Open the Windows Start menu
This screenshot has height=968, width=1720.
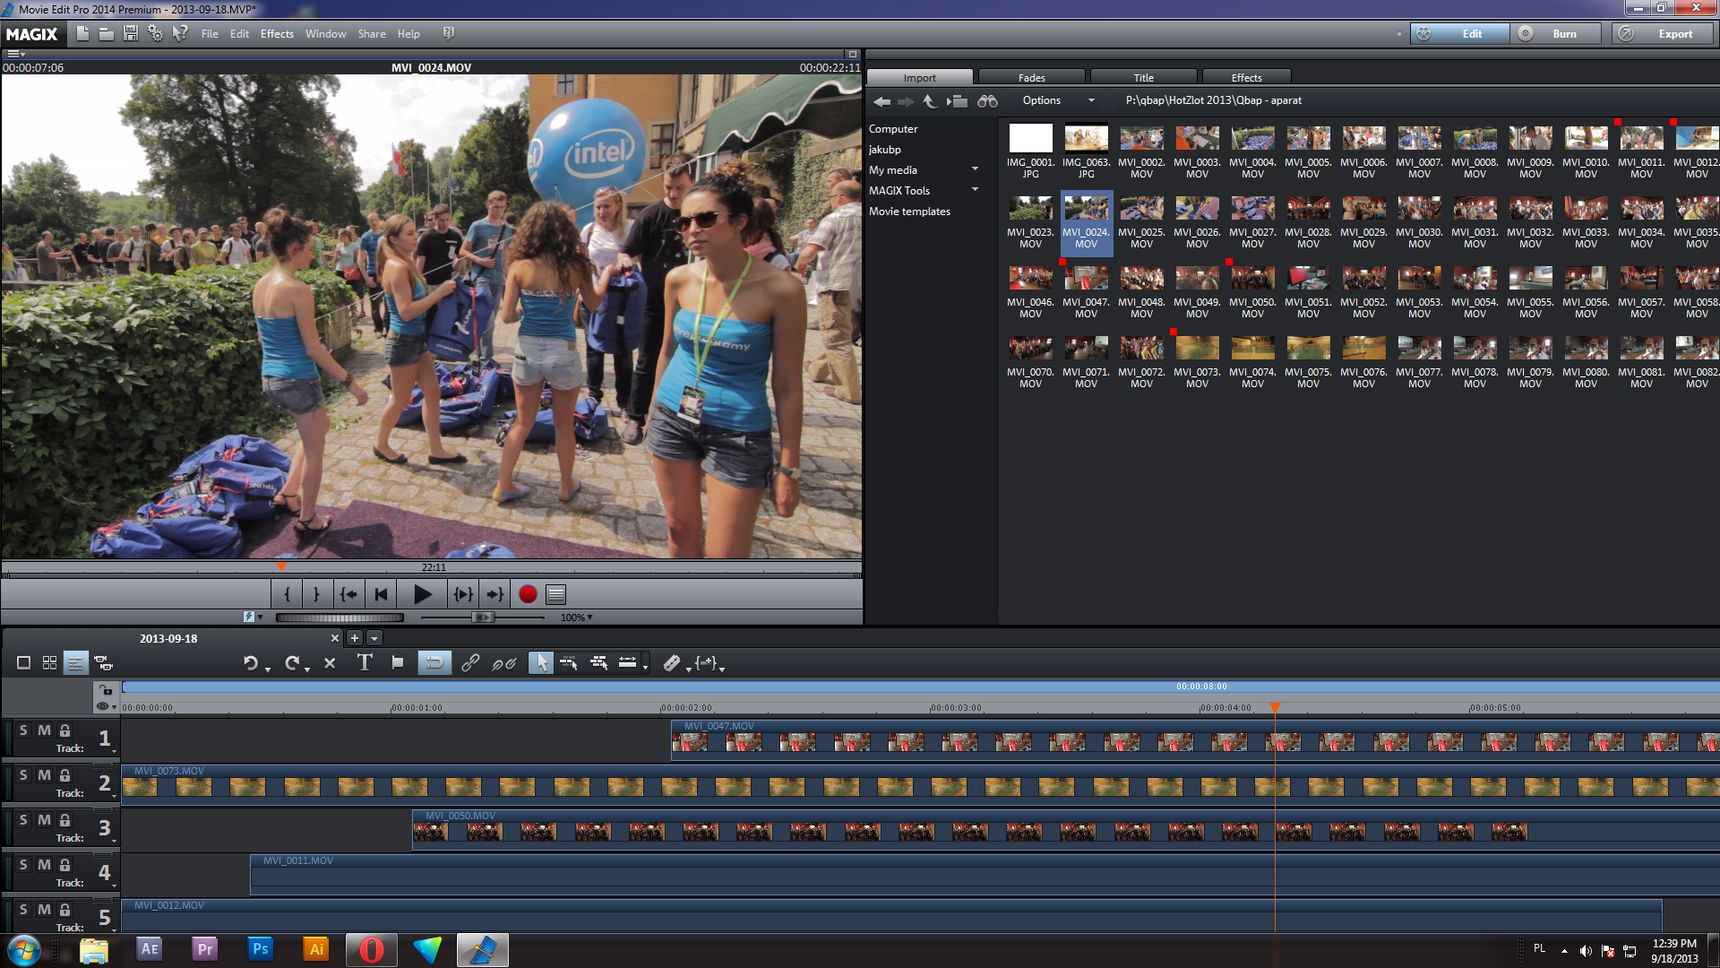tap(24, 949)
